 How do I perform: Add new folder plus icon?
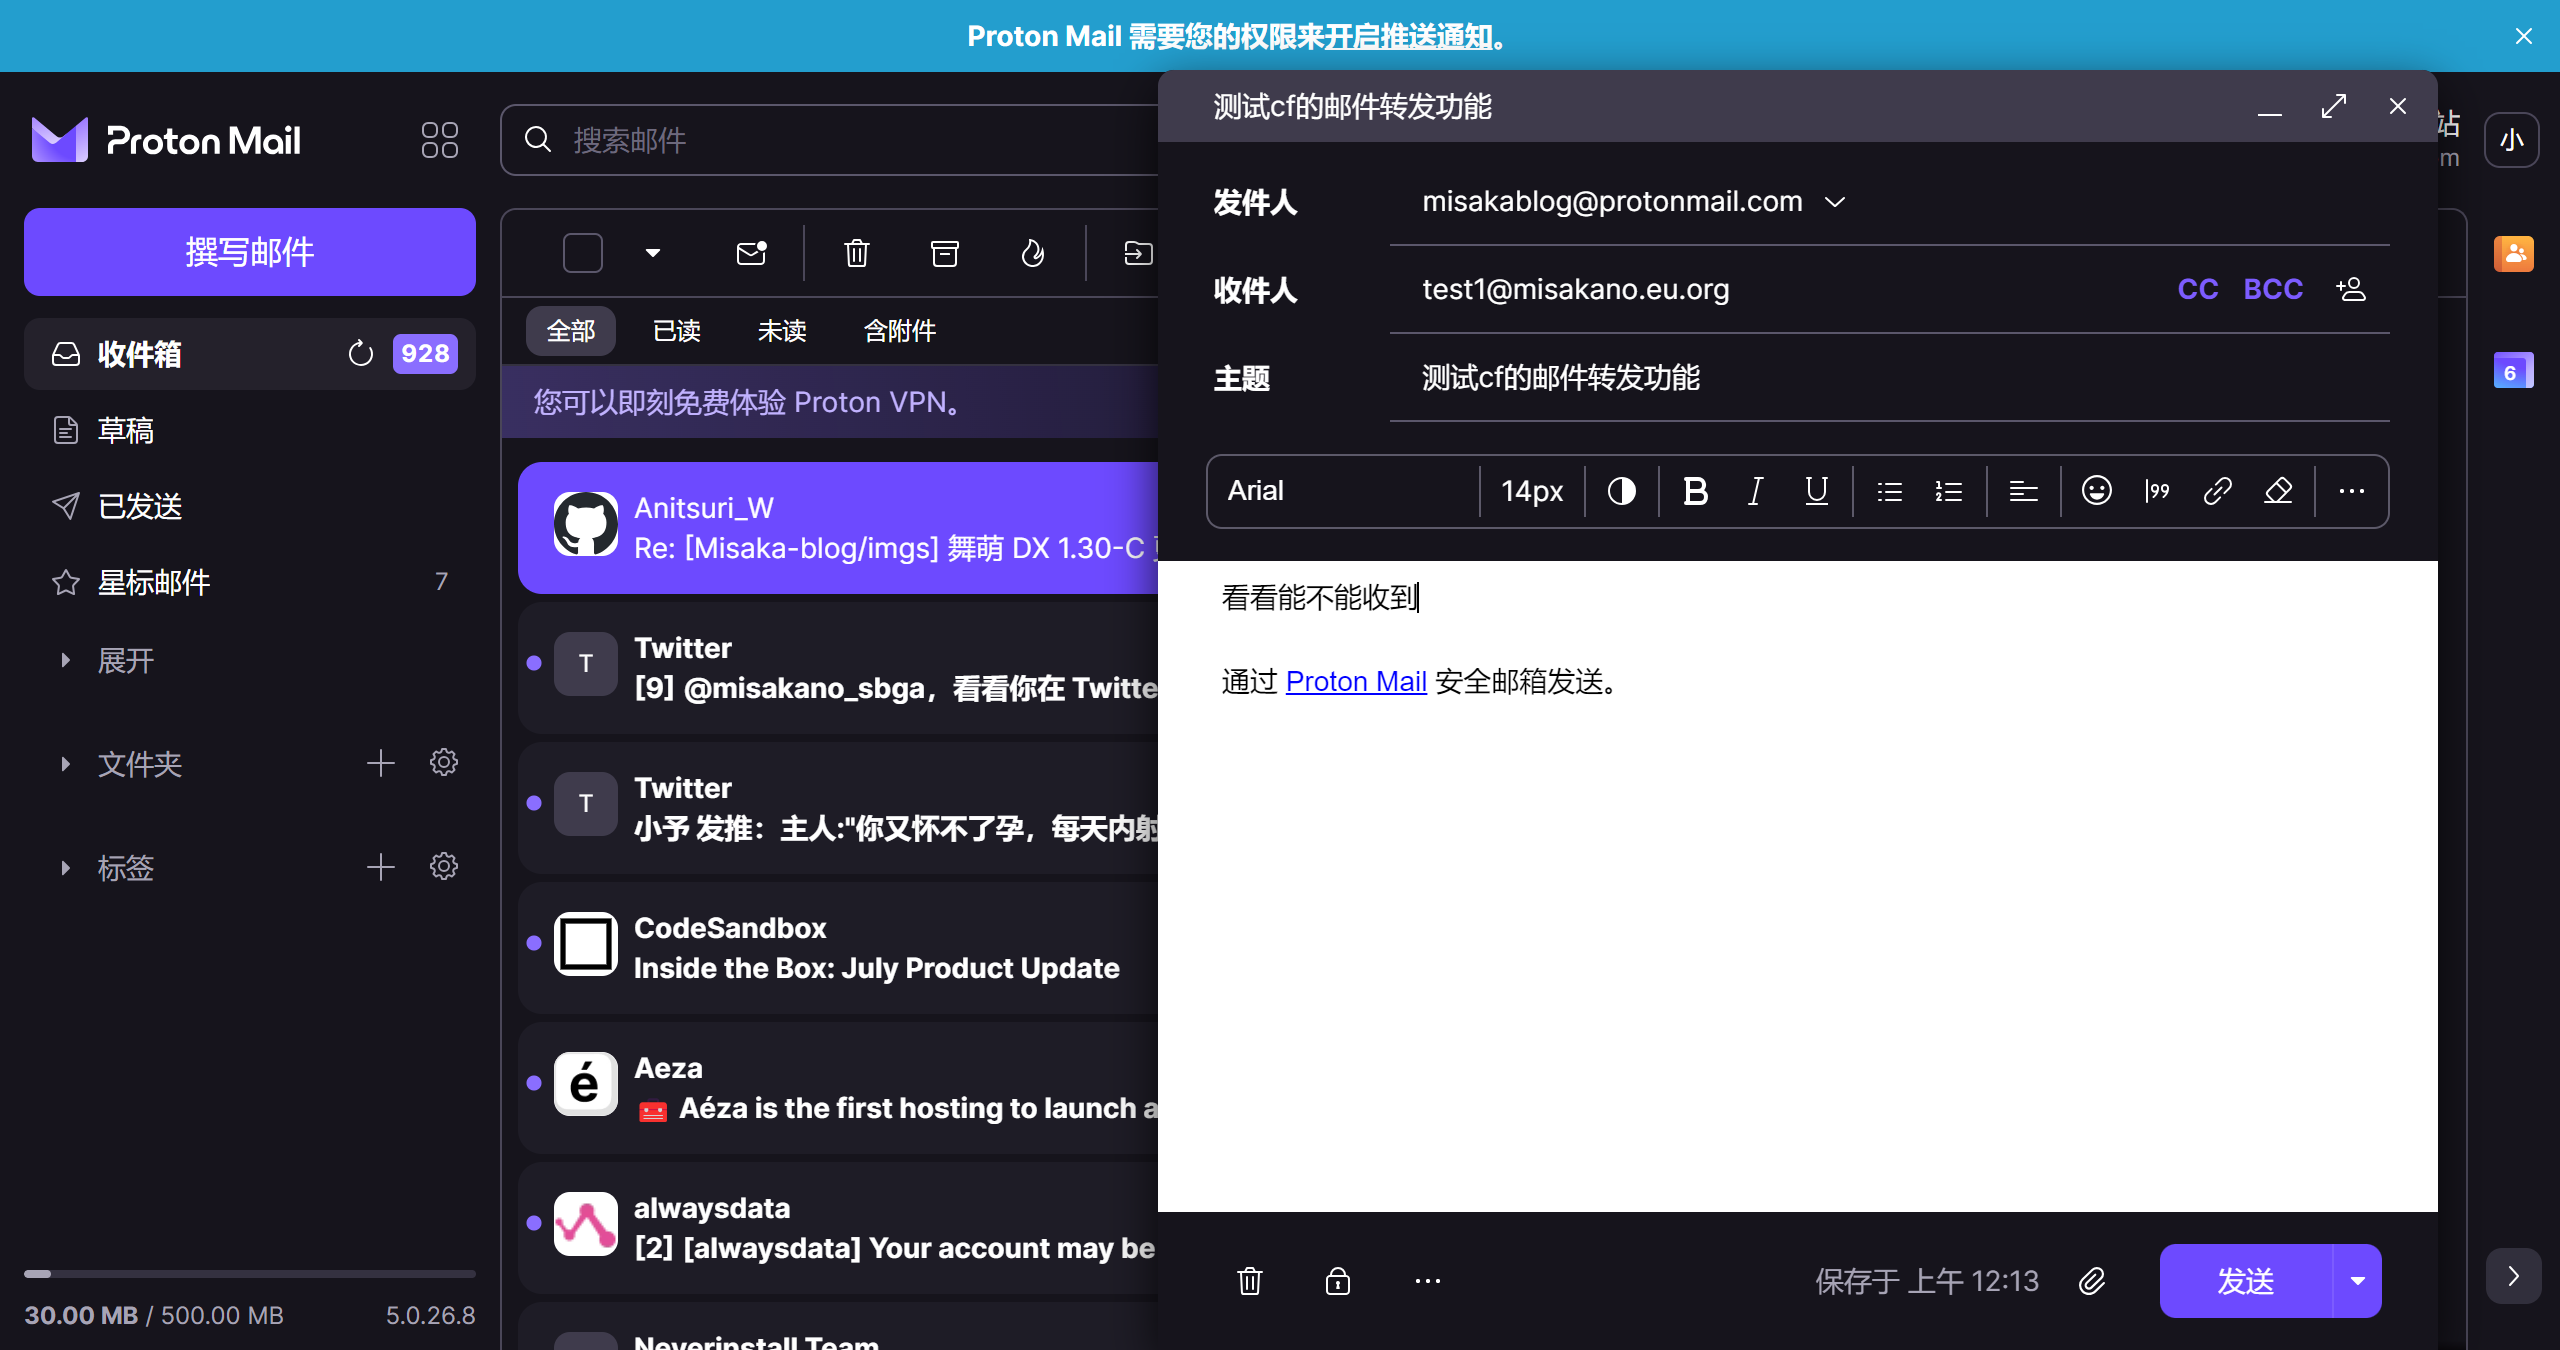(380, 764)
